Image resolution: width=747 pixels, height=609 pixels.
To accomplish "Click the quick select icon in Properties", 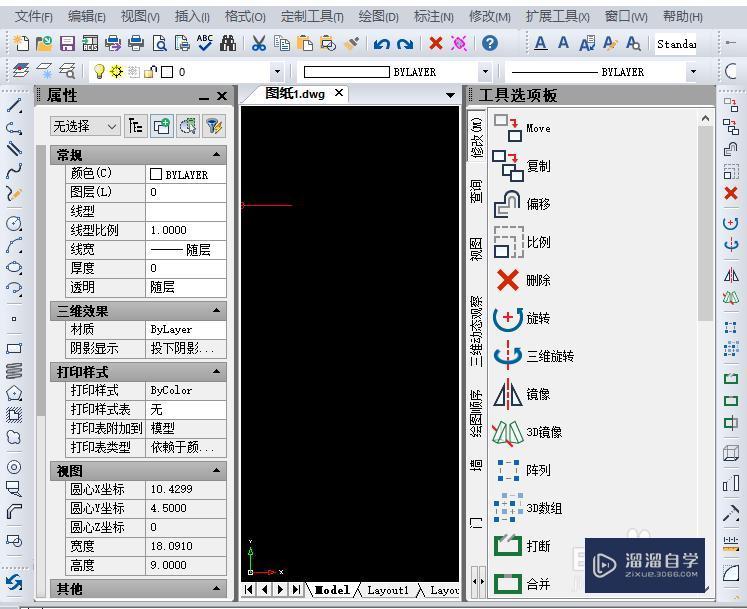I will pyautogui.click(x=188, y=126).
